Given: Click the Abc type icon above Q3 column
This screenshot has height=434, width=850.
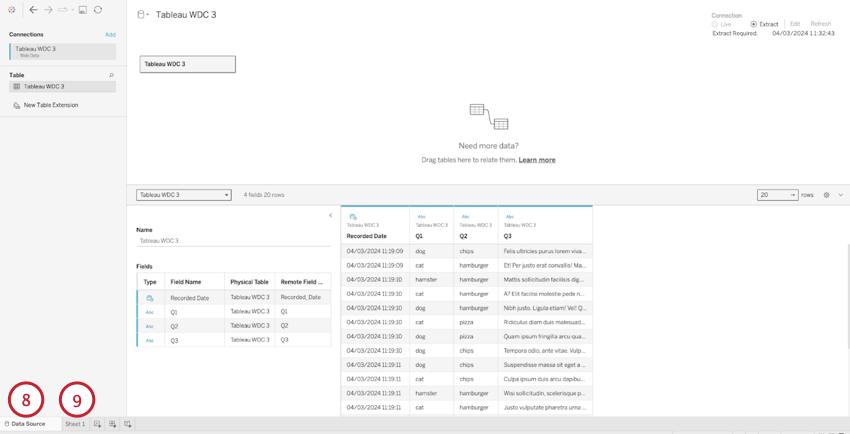Looking at the screenshot, I should coord(509,216).
